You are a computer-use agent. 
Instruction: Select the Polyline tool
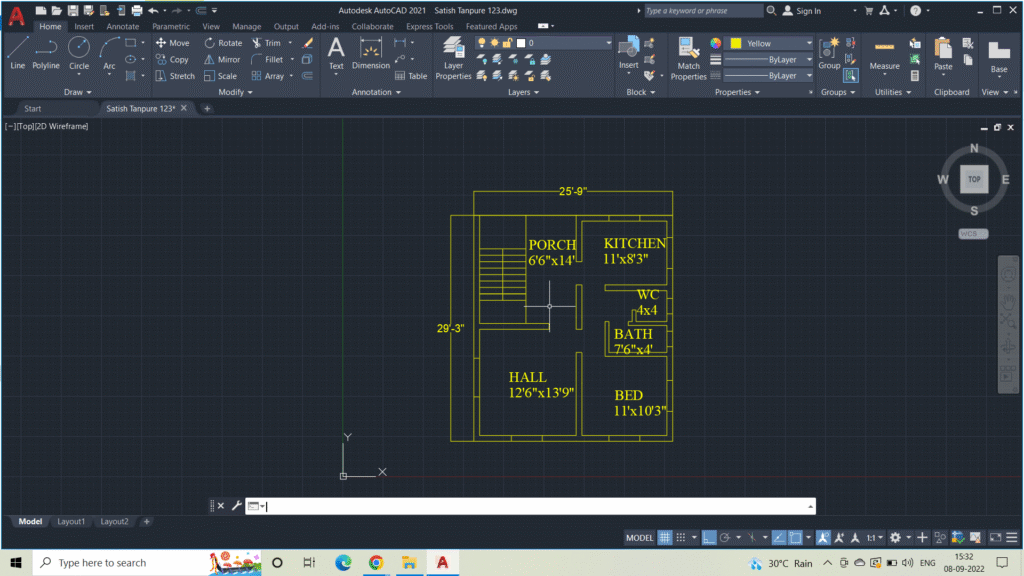pyautogui.click(x=46, y=53)
